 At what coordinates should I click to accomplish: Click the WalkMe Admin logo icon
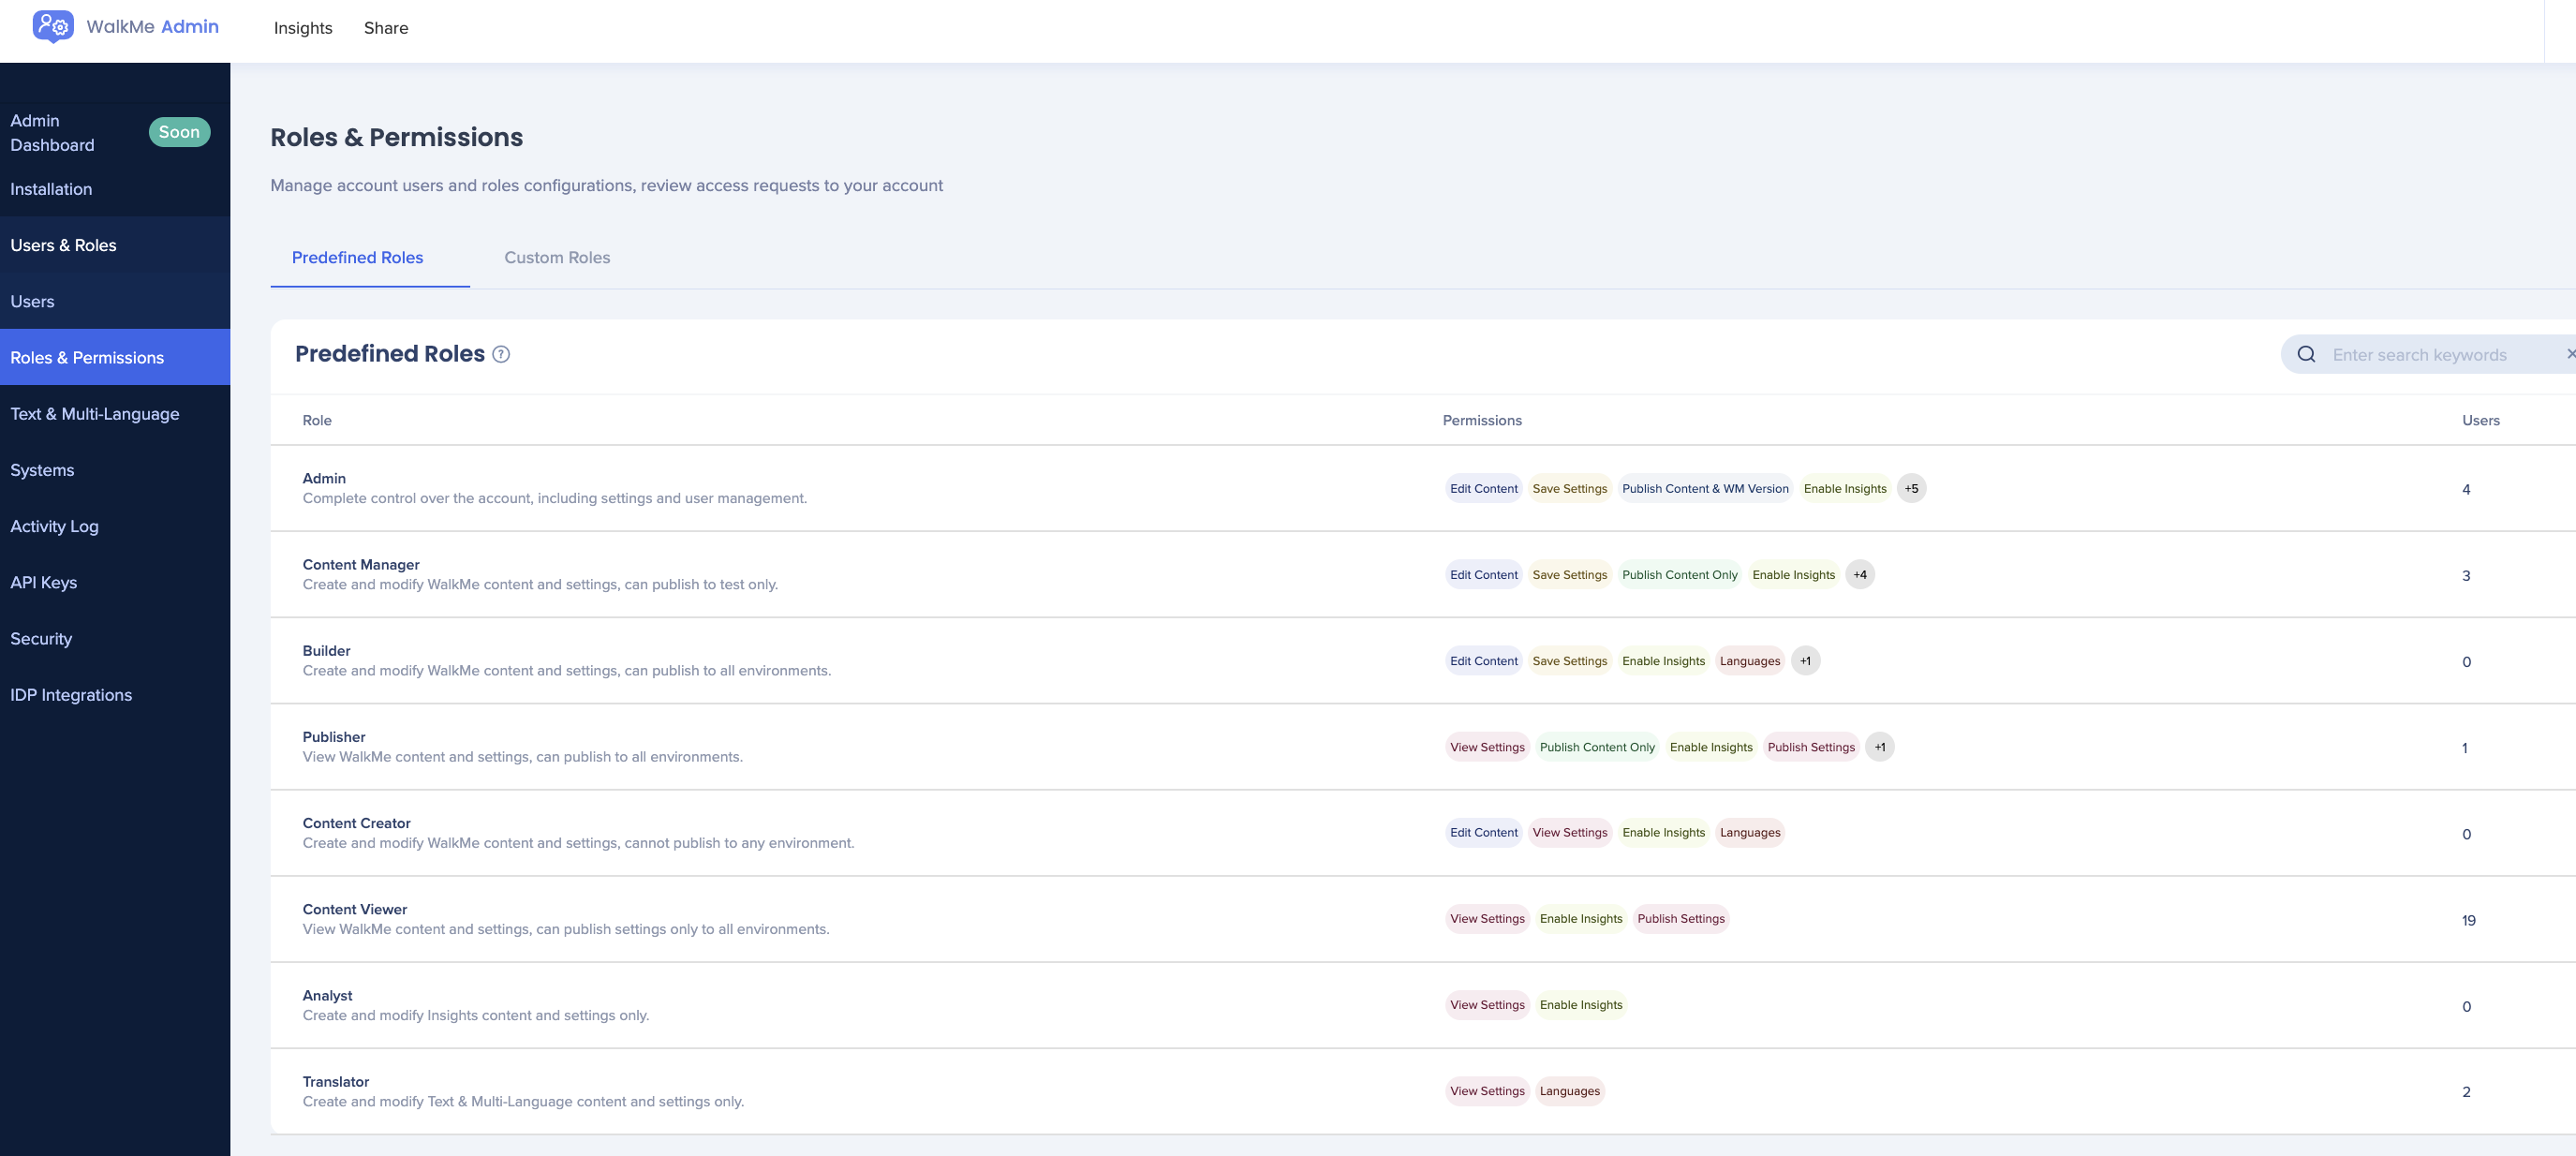[x=52, y=26]
